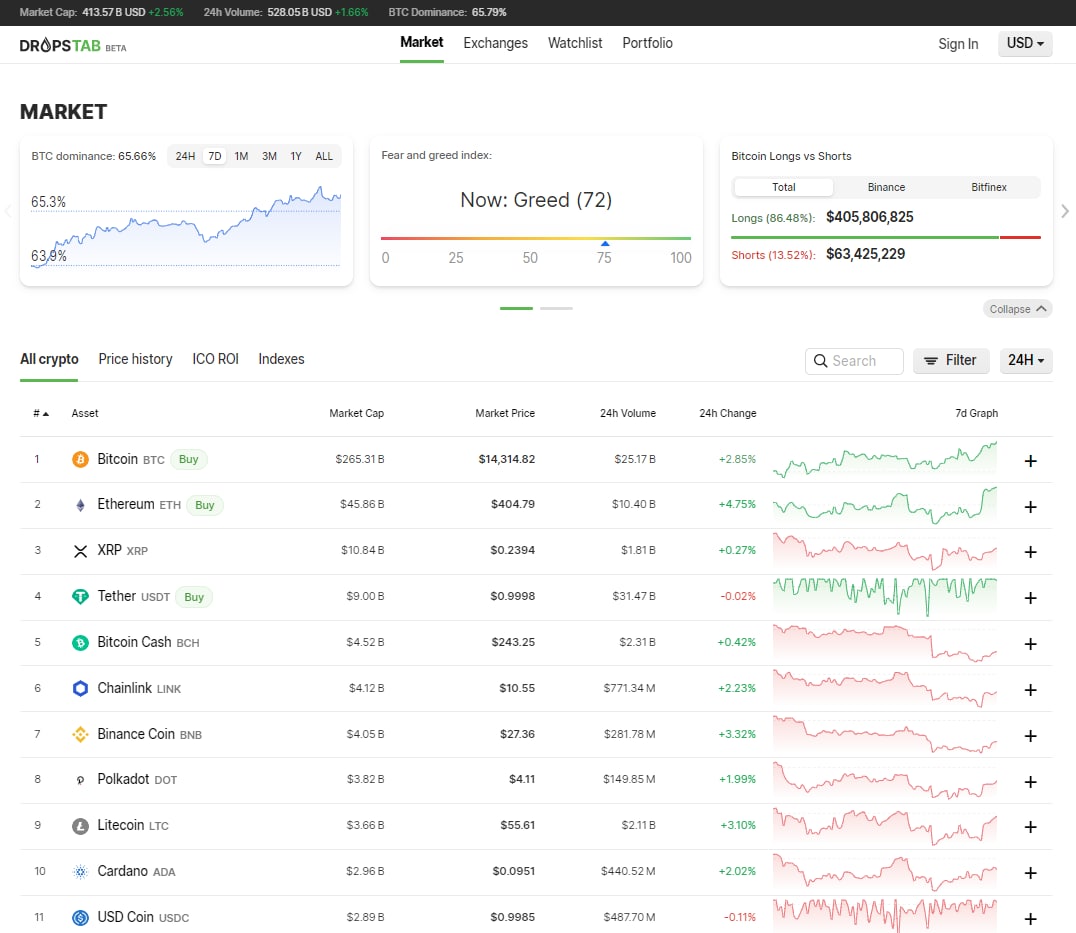The image size is (1076, 933).
Task: Add USD Coin to watchlist with plus icon
Action: point(1030,919)
